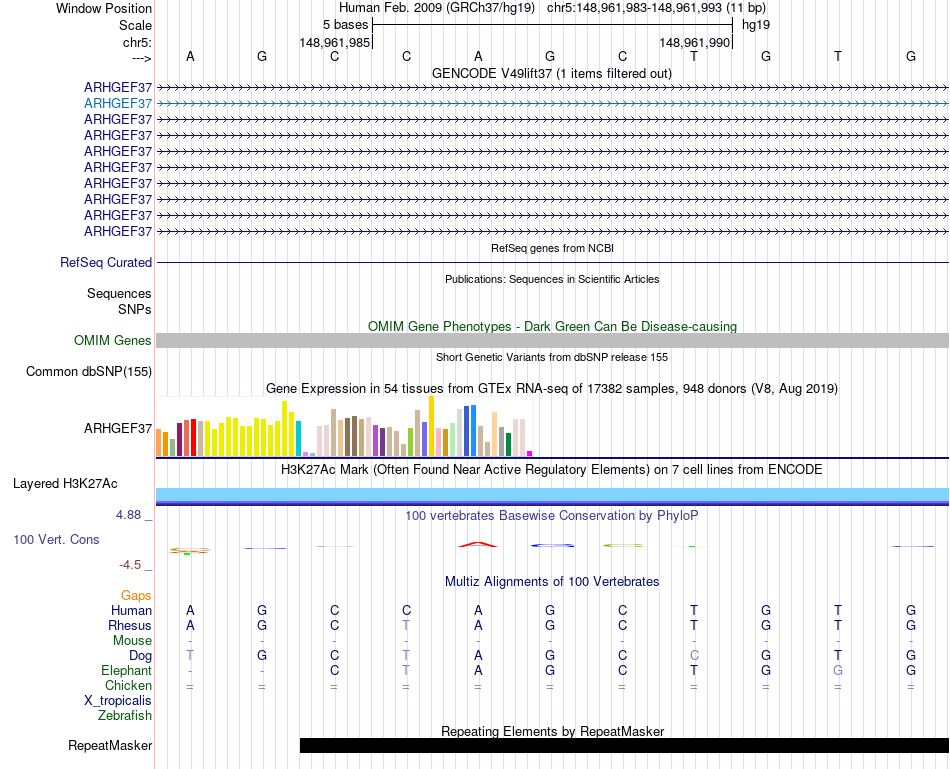Screen dimensions: 950x769
Task: Click the SNPs track label
Action: click(x=135, y=309)
